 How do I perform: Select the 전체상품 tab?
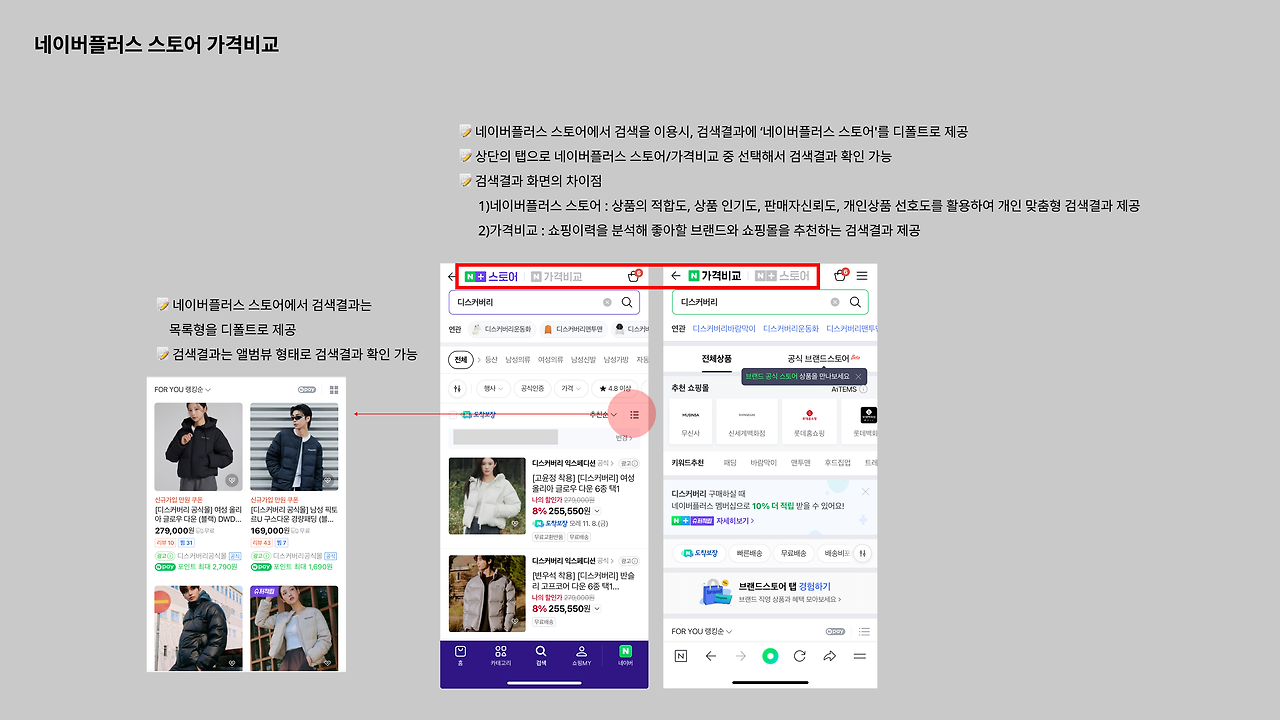pyautogui.click(x=716, y=358)
